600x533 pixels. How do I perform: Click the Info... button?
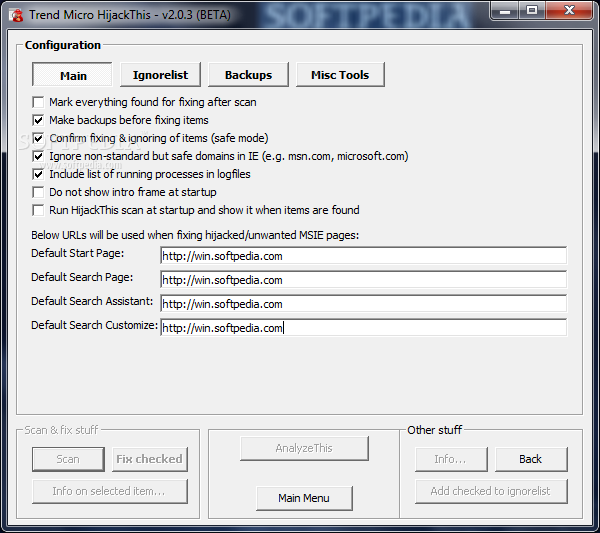pos(451,459)
